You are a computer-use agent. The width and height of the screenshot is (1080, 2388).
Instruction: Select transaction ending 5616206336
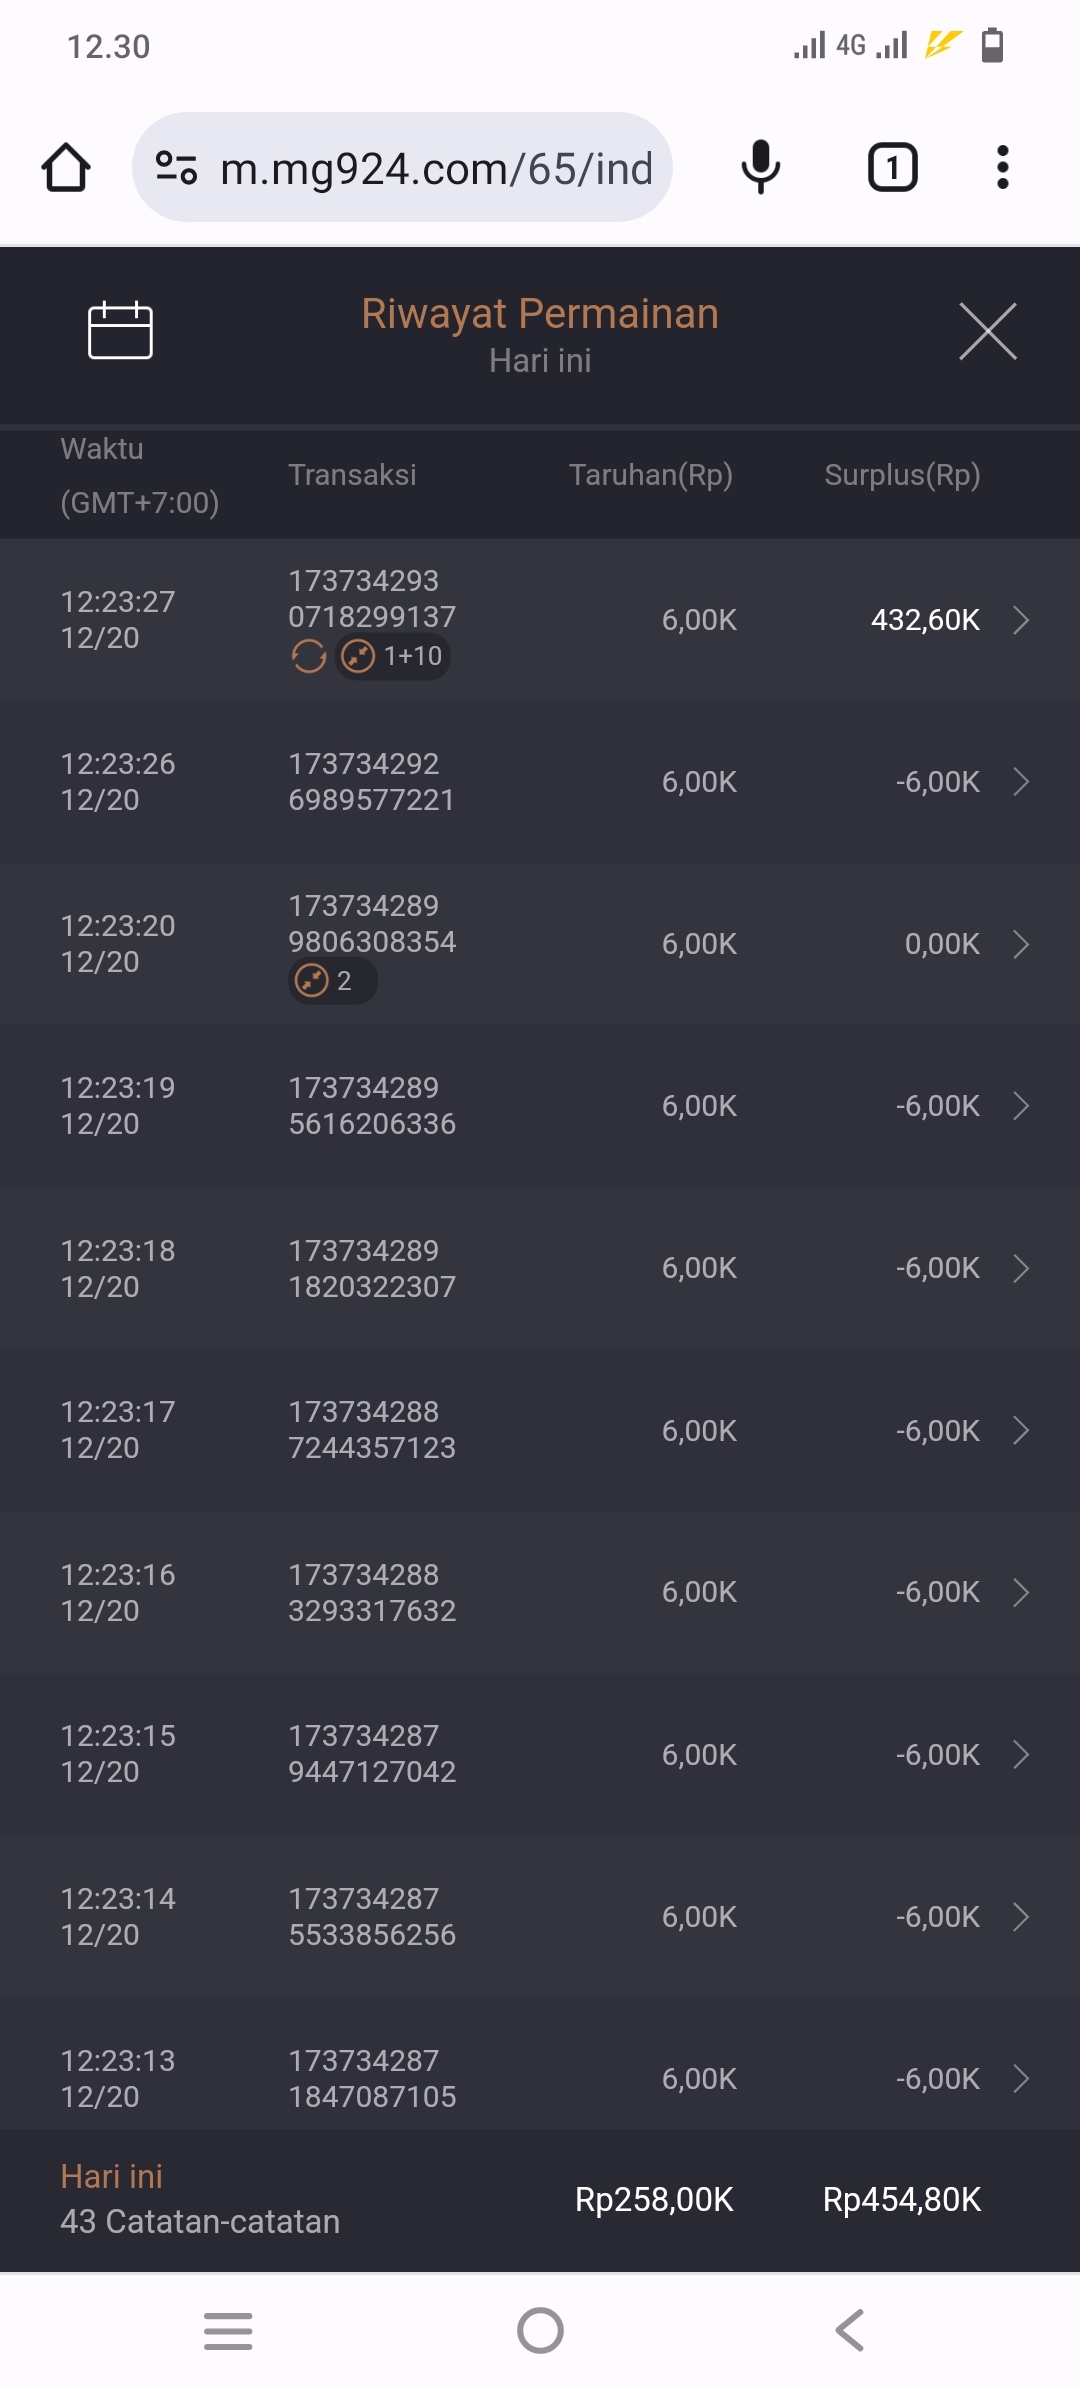pos(372,1106)
